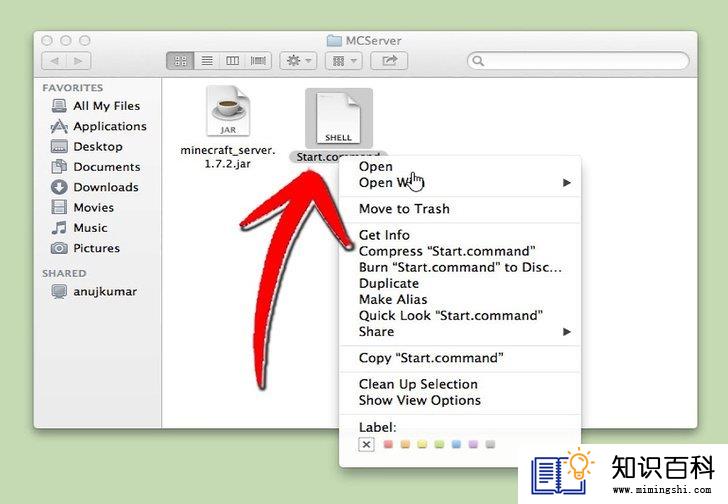Choose Copy "Start.command"
Image resolution: width=728 pixels, height=504 pixels.
[x=431, y=358]
